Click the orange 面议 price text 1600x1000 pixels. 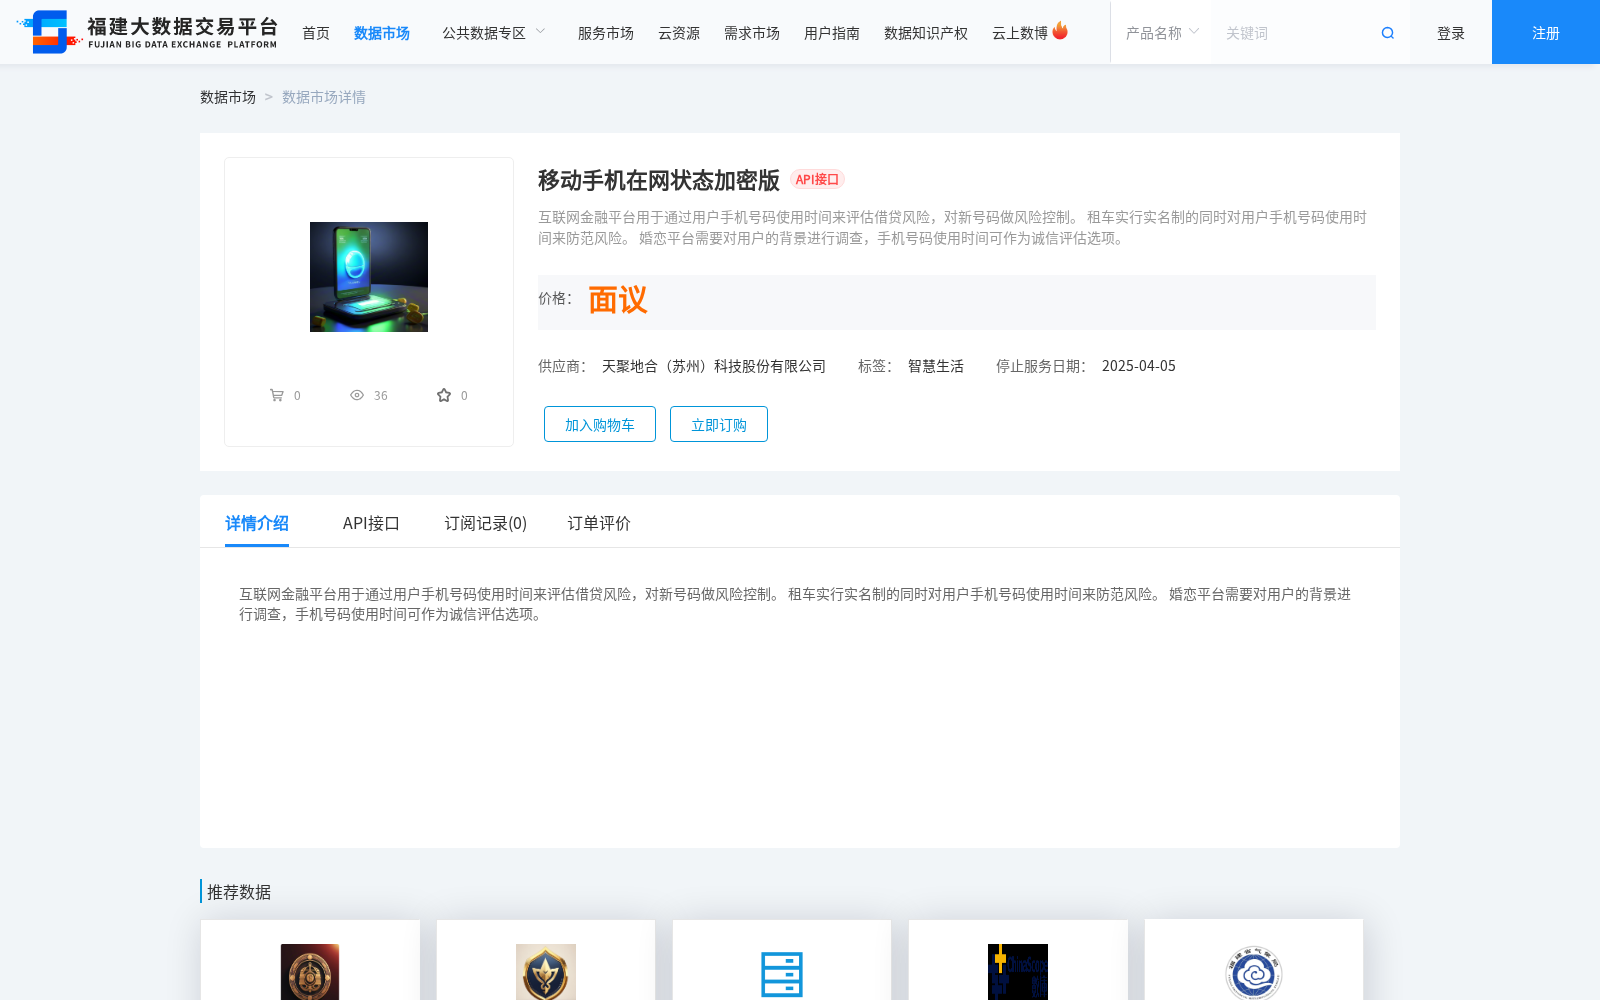click(x=618, y=300)
